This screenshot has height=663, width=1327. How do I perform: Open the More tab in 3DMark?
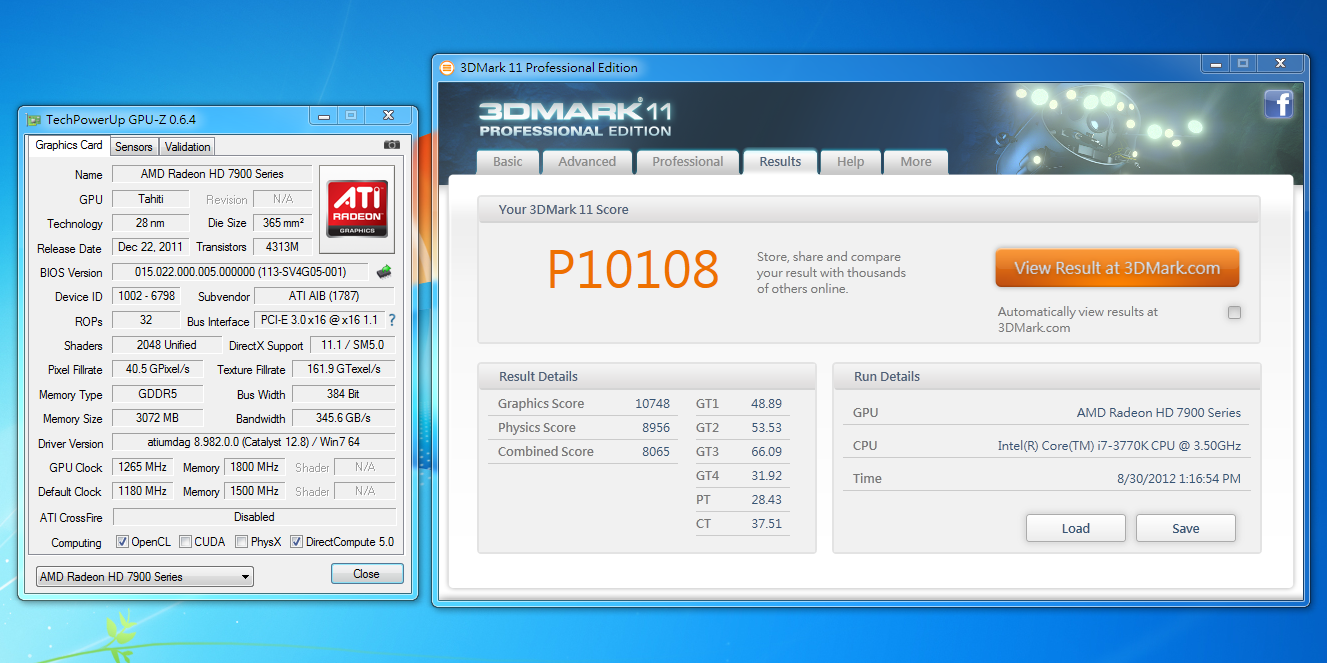[x=916, y=162]
